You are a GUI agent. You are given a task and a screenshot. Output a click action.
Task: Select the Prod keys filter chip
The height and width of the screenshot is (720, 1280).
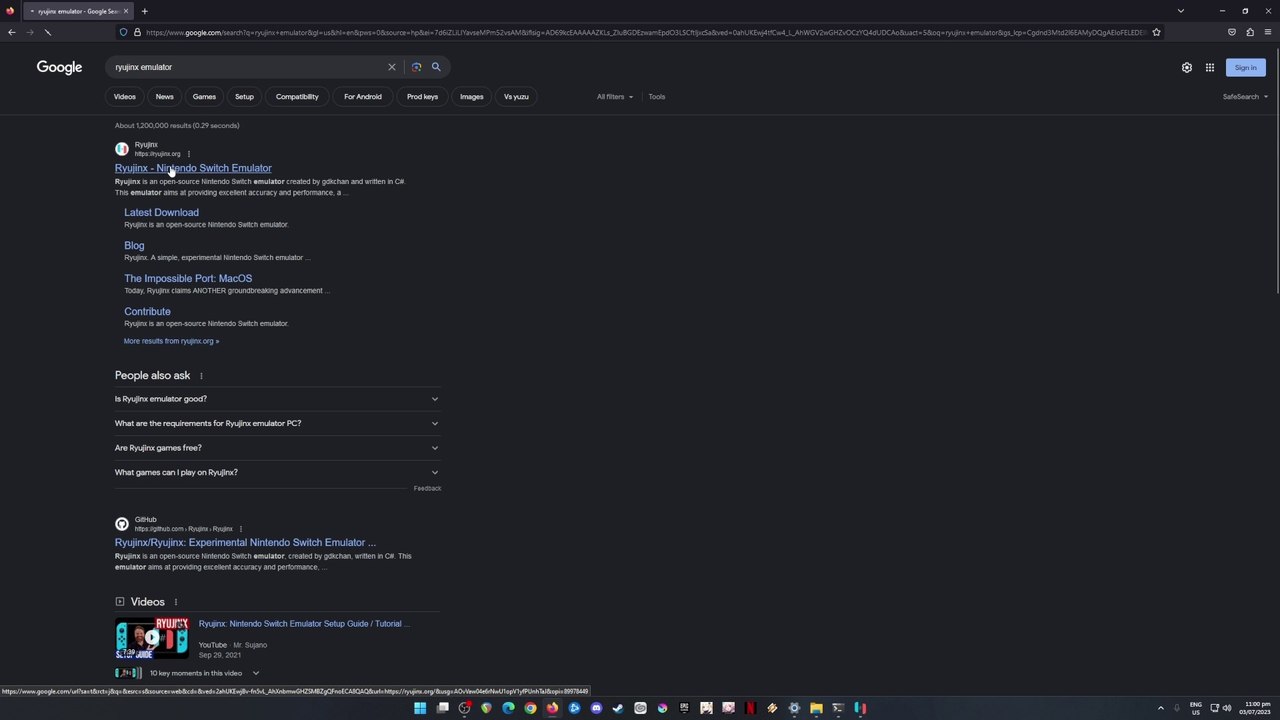click(422, 97)
